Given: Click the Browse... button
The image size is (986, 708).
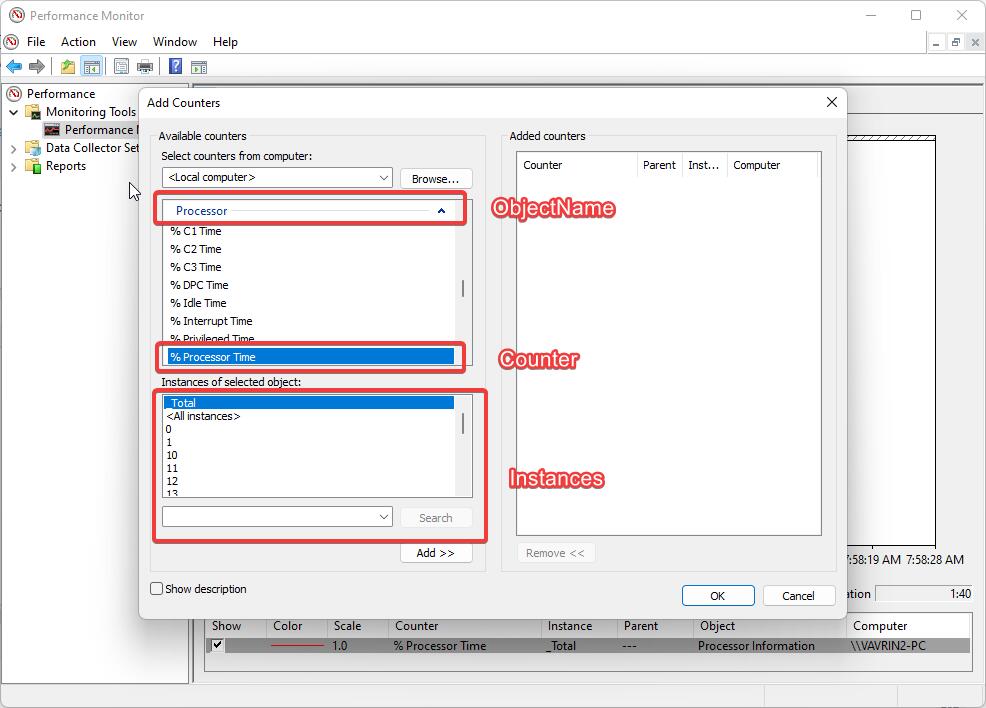Looking at the screenshot, I should pos(436,178).
